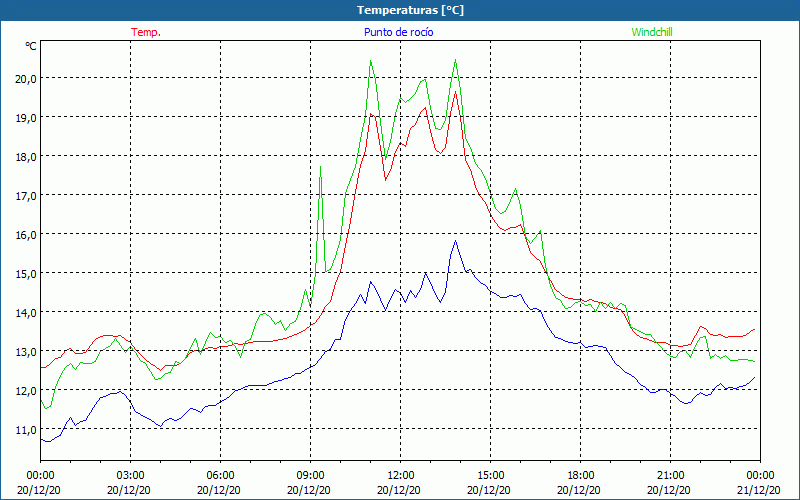This screenshot has width=800, height=500.
Task: Click the Temperaturas [°C] chart title
Action: [410, 10]
